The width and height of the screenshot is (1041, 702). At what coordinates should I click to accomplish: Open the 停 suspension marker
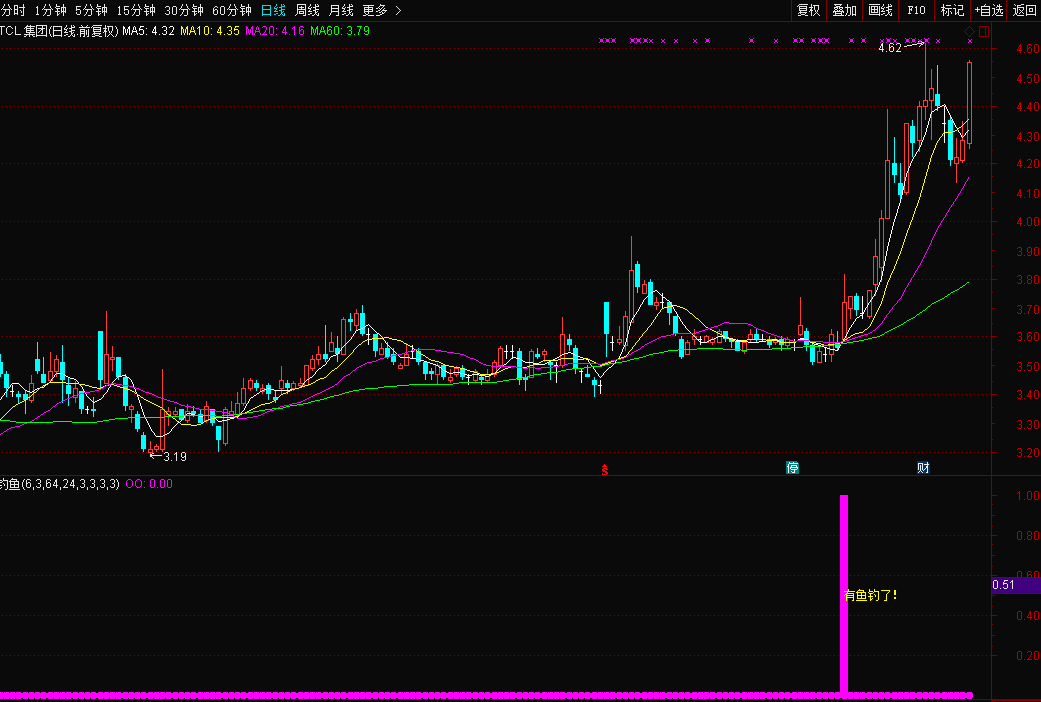(792, 468)
